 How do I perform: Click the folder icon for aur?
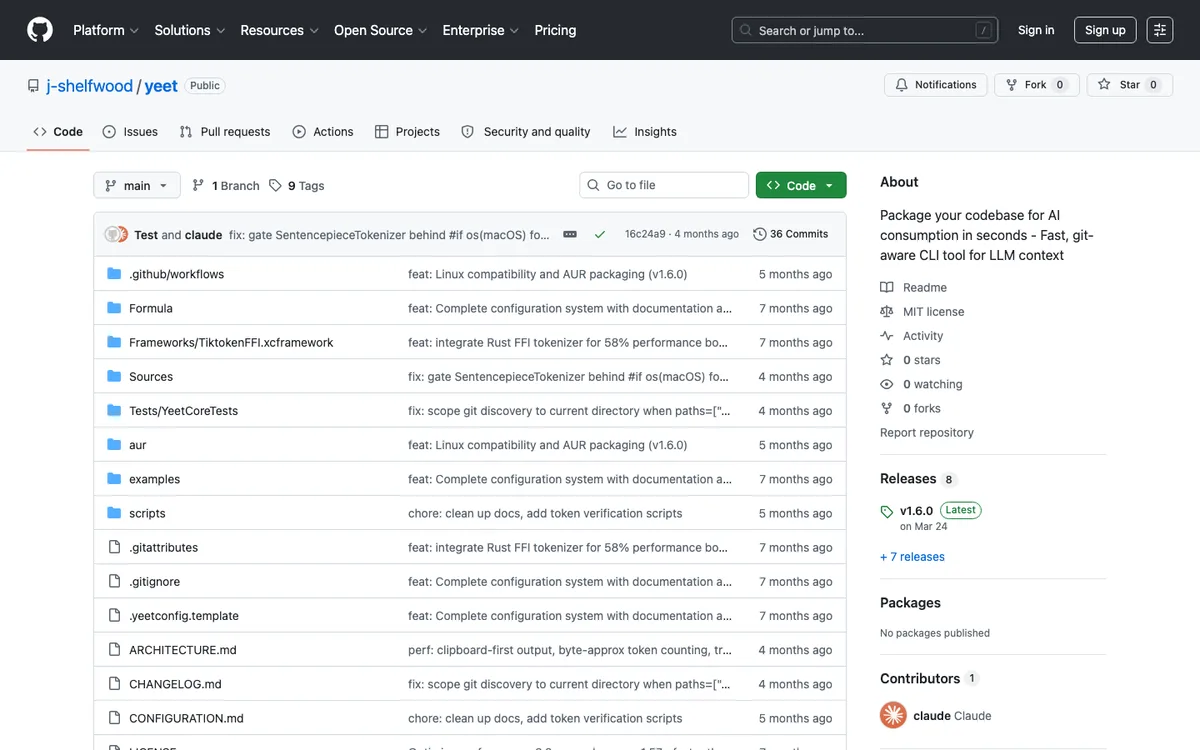pos(114,445)
